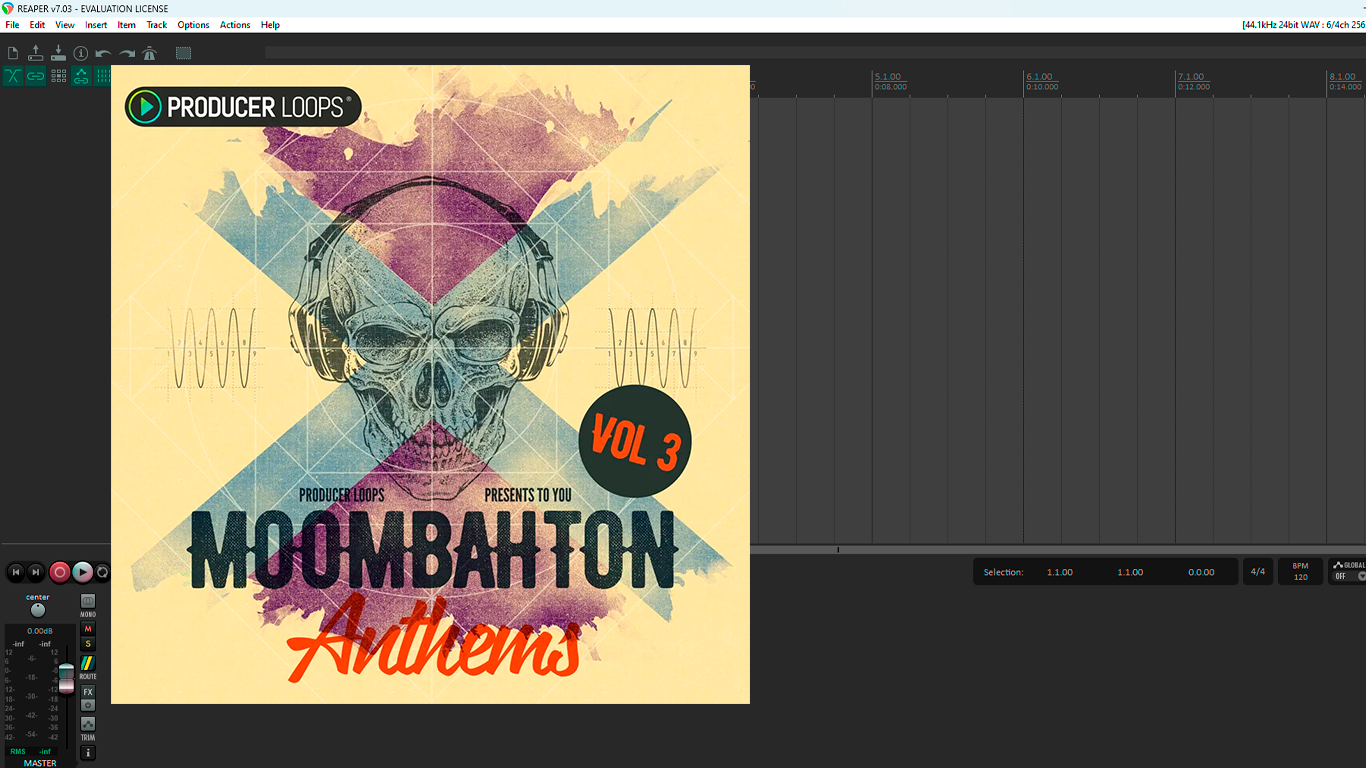This screenshot has width=1366, height=768.
Task: Toggle Envelope move-with-items button
Action: click(81, 76)
